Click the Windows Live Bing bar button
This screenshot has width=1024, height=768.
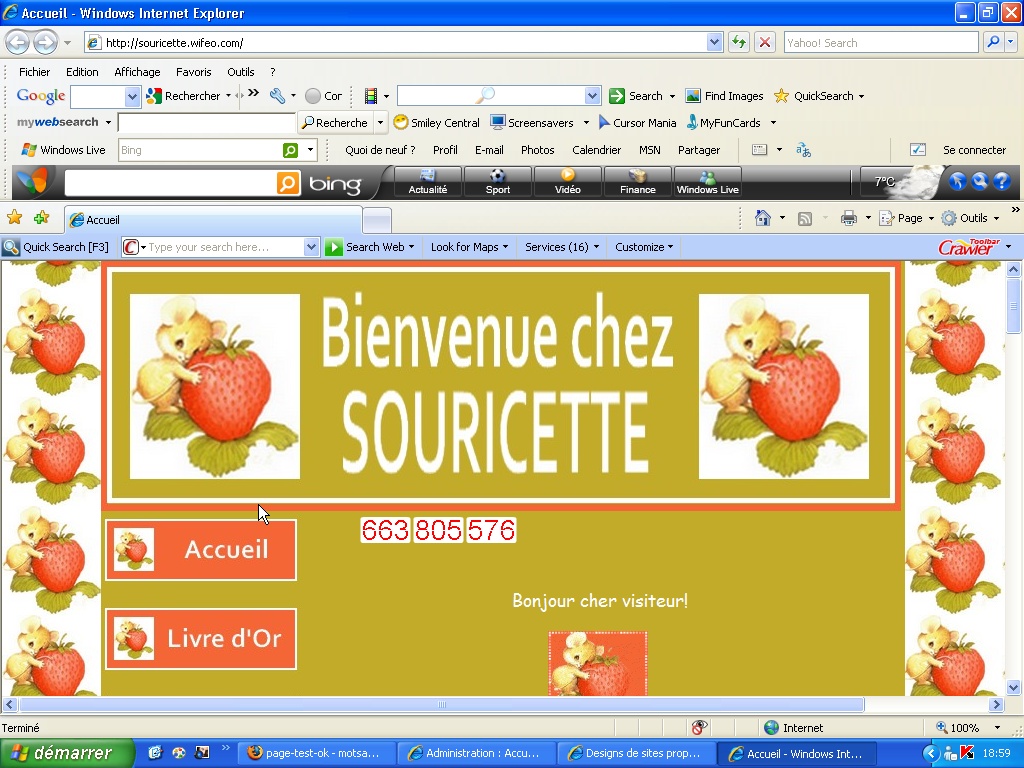[707, 182]
